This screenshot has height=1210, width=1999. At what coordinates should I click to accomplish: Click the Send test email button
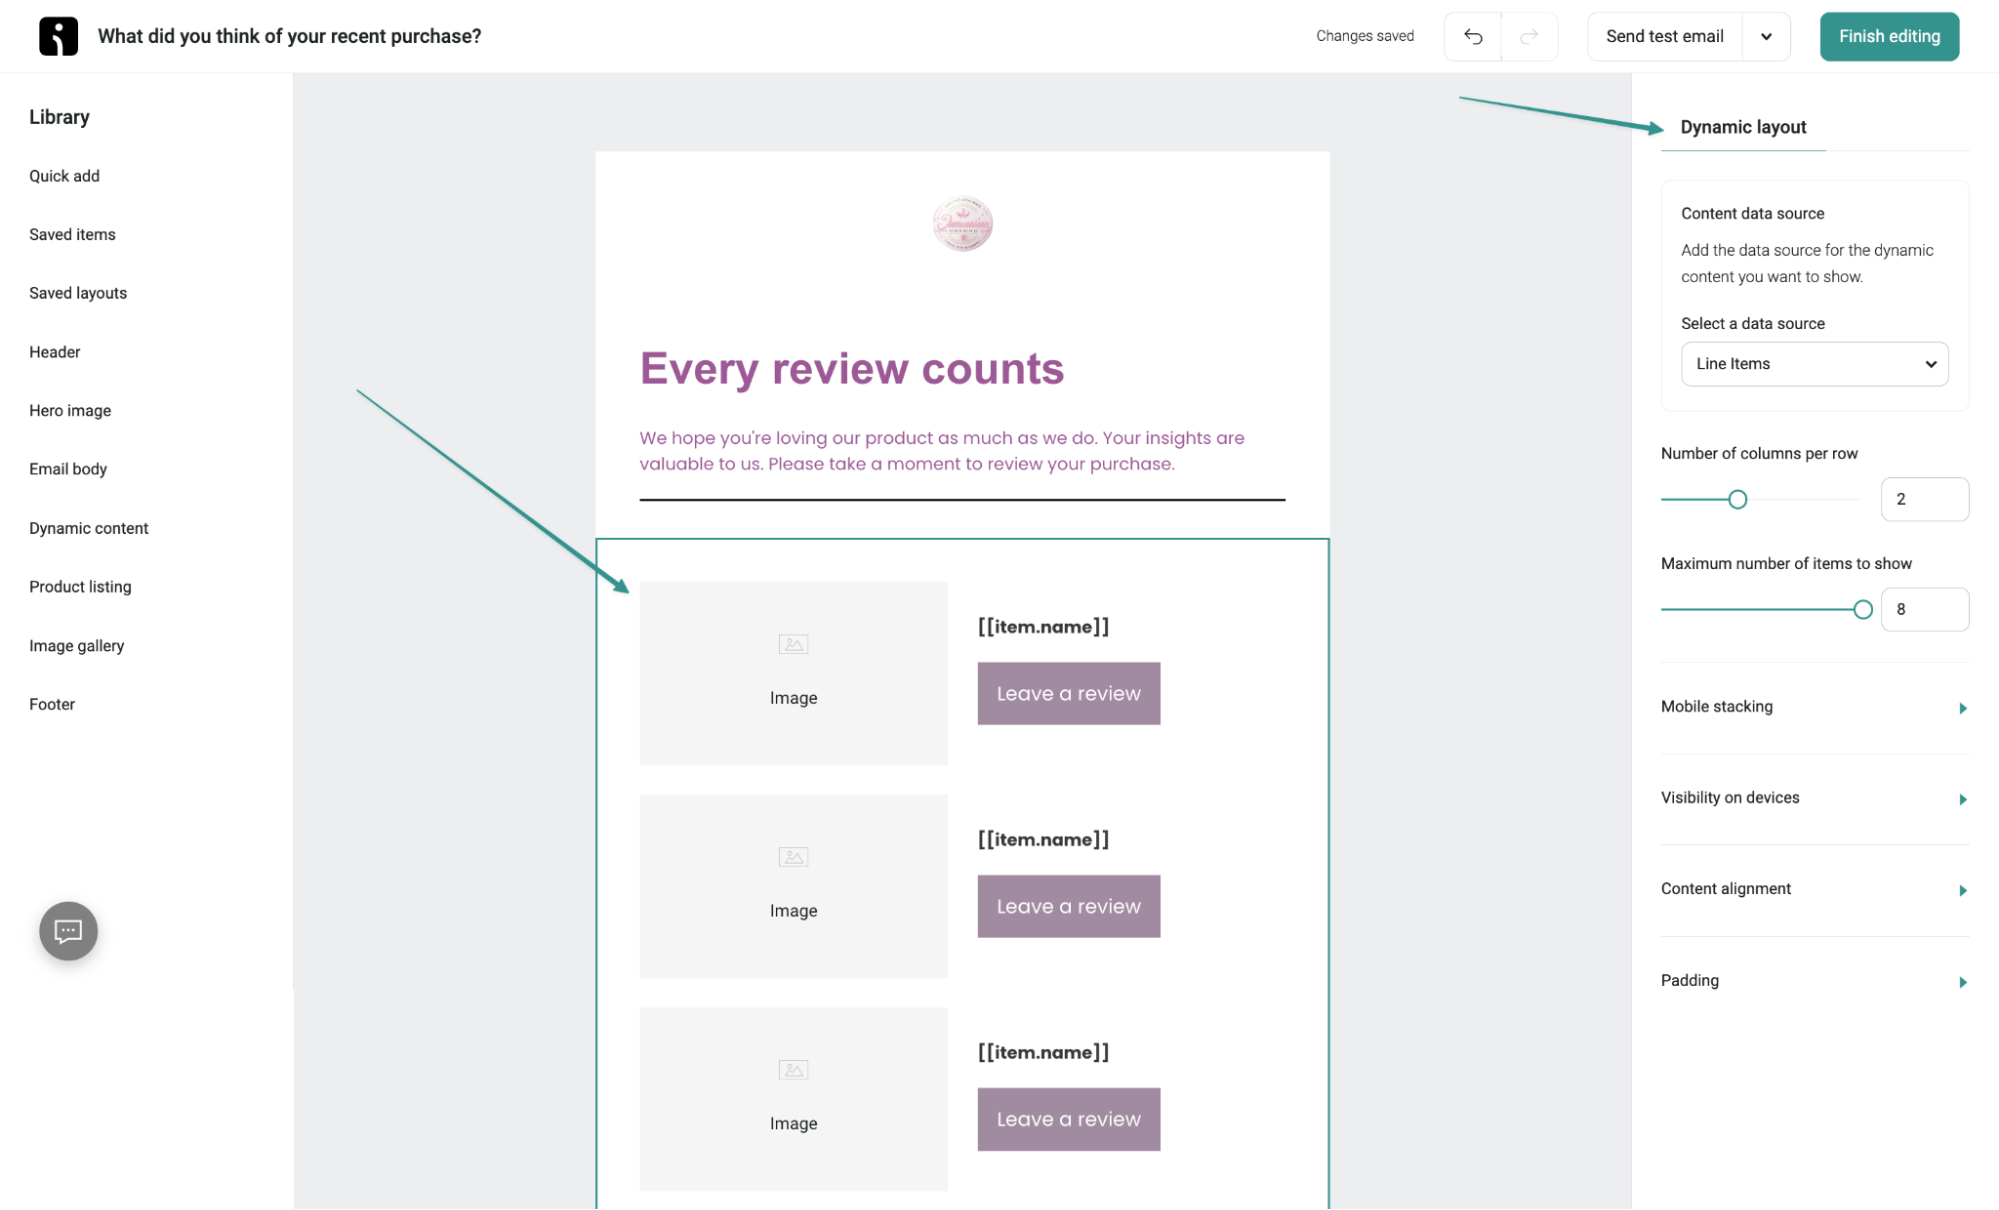(1664, 36)
